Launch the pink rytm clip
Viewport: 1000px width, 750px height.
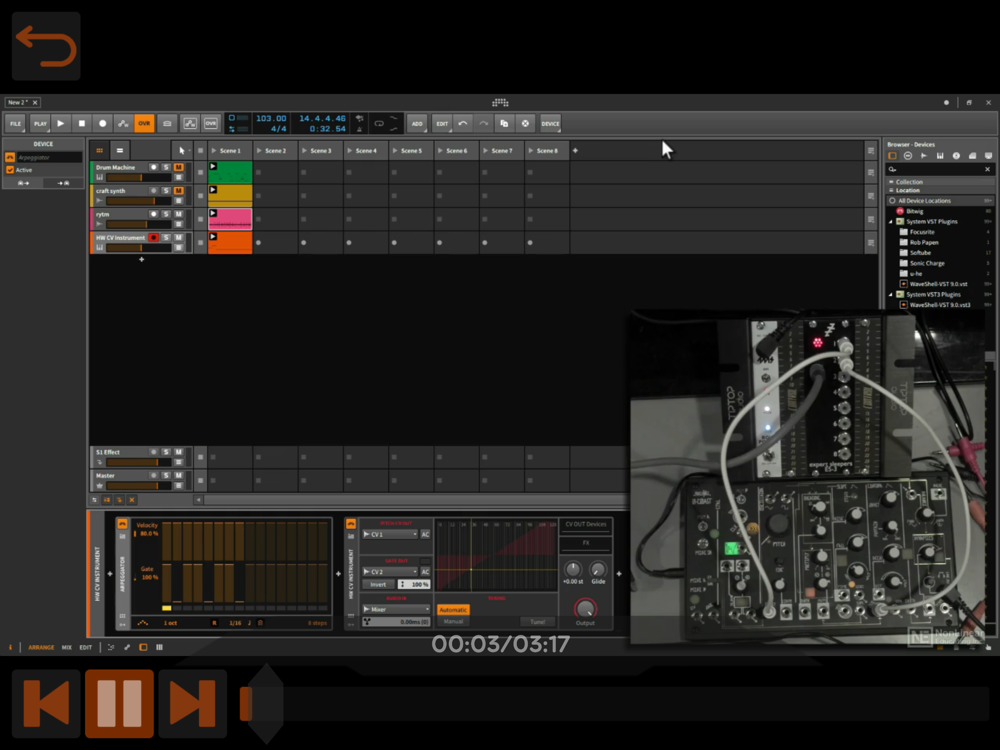click(x=213, y=213)
